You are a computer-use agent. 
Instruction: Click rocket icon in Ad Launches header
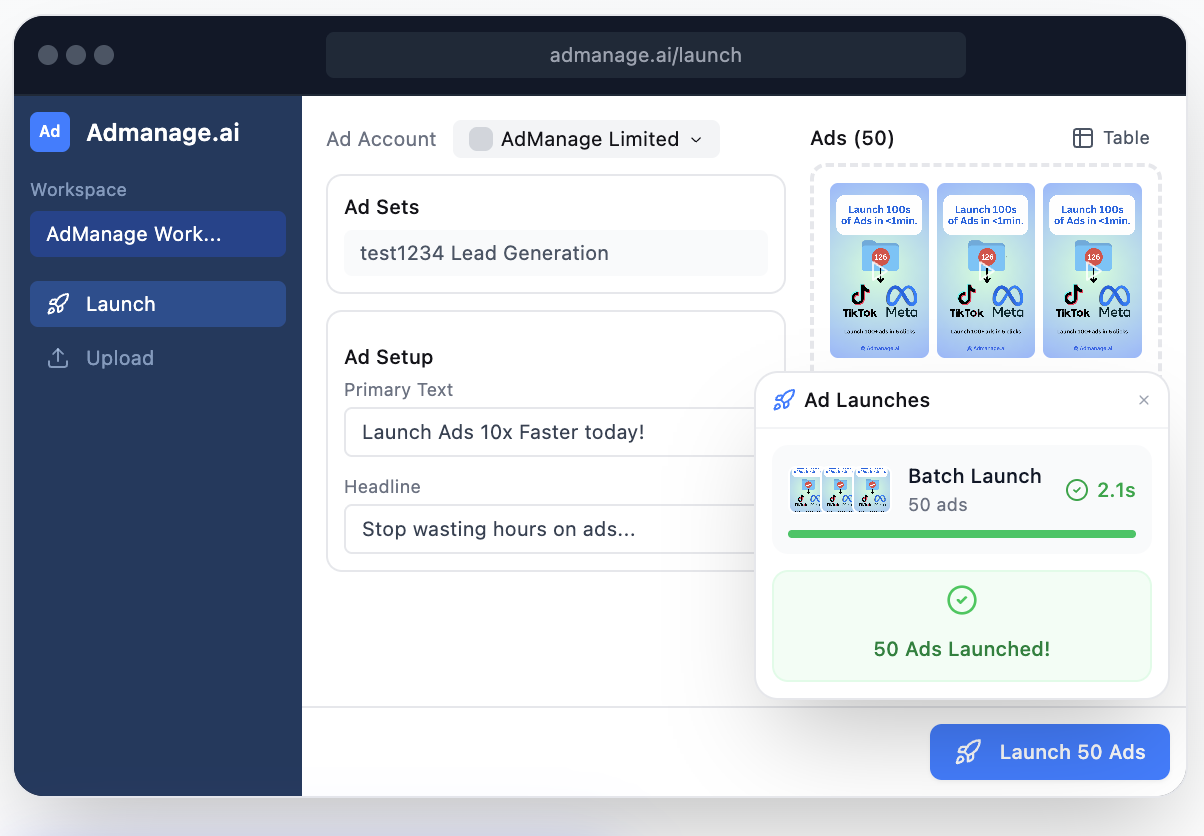(784, 400)
